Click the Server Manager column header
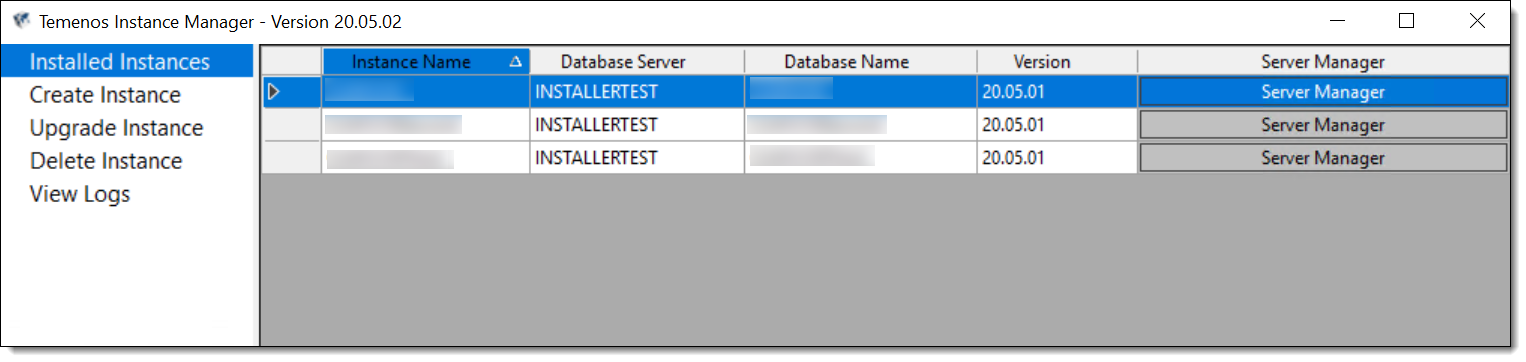This screenshot has width=1526, height=362. 1323,62
